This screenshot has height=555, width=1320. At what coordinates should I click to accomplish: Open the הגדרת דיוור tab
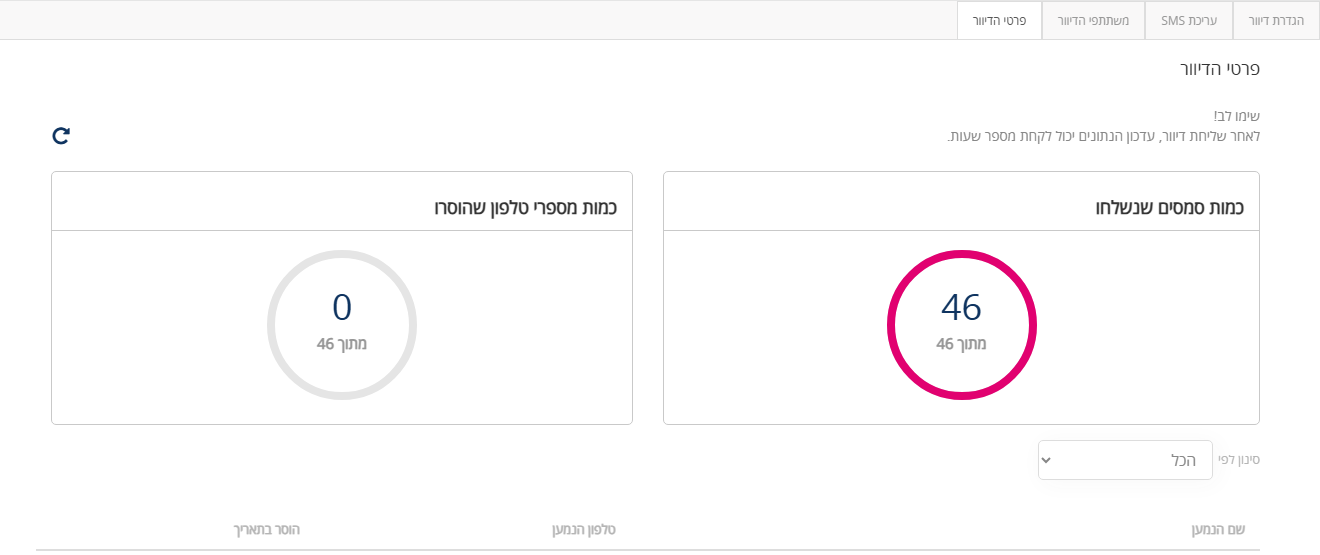(1276, 20)
